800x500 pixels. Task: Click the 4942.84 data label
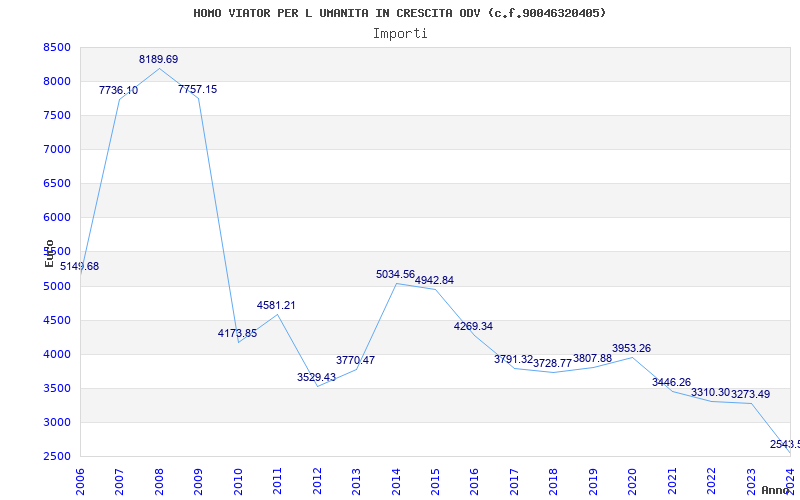434,280
